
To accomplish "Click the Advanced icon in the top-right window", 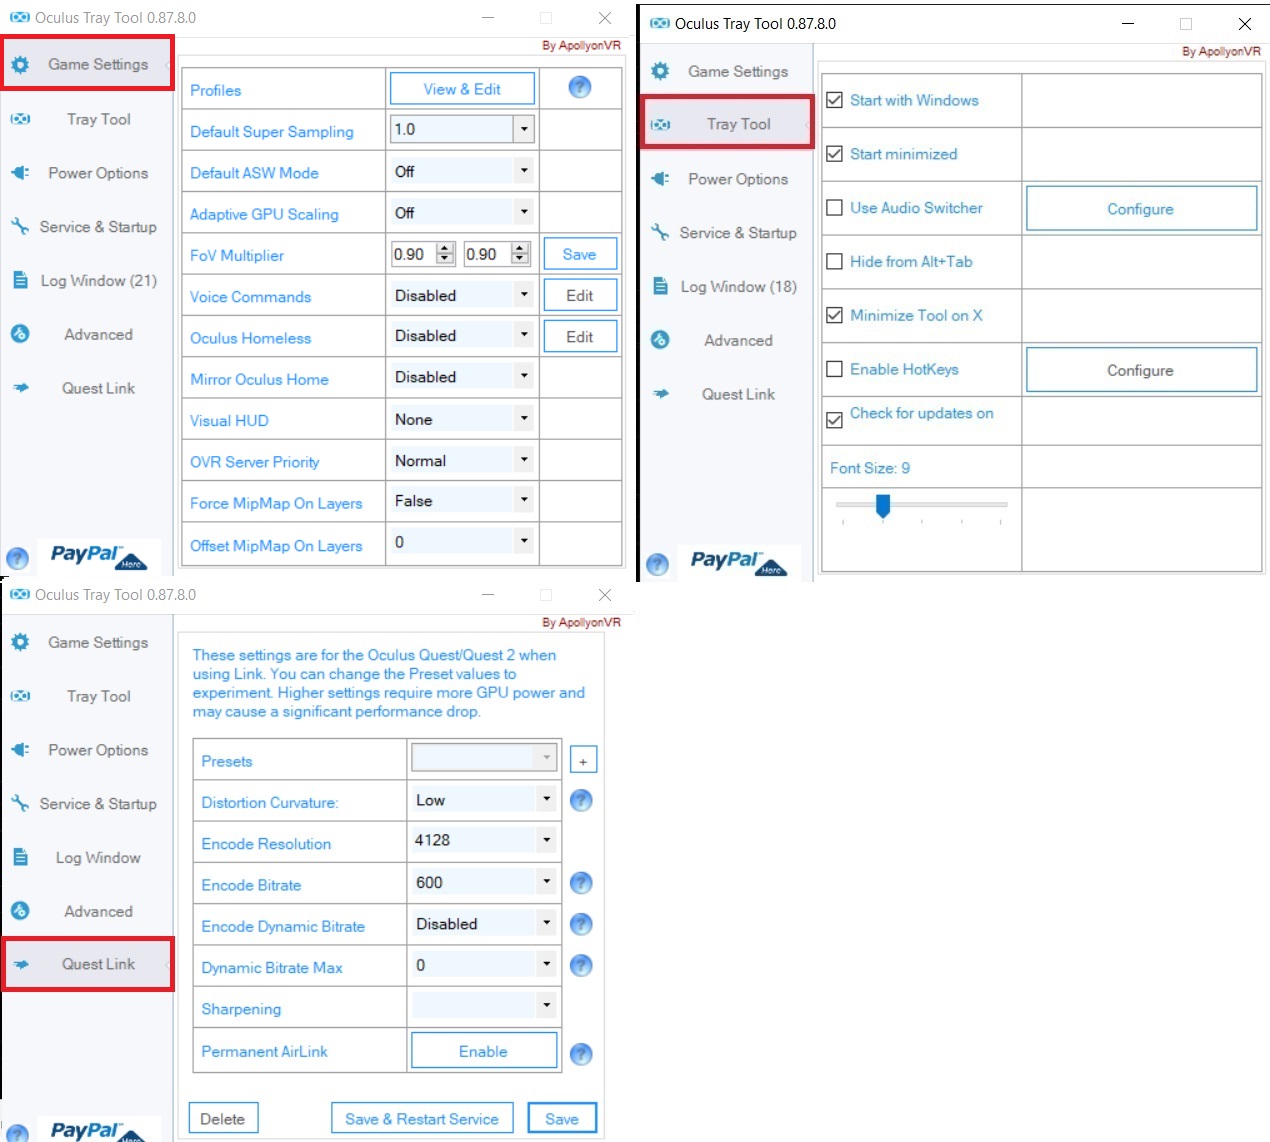I will (x=660, y=340).
